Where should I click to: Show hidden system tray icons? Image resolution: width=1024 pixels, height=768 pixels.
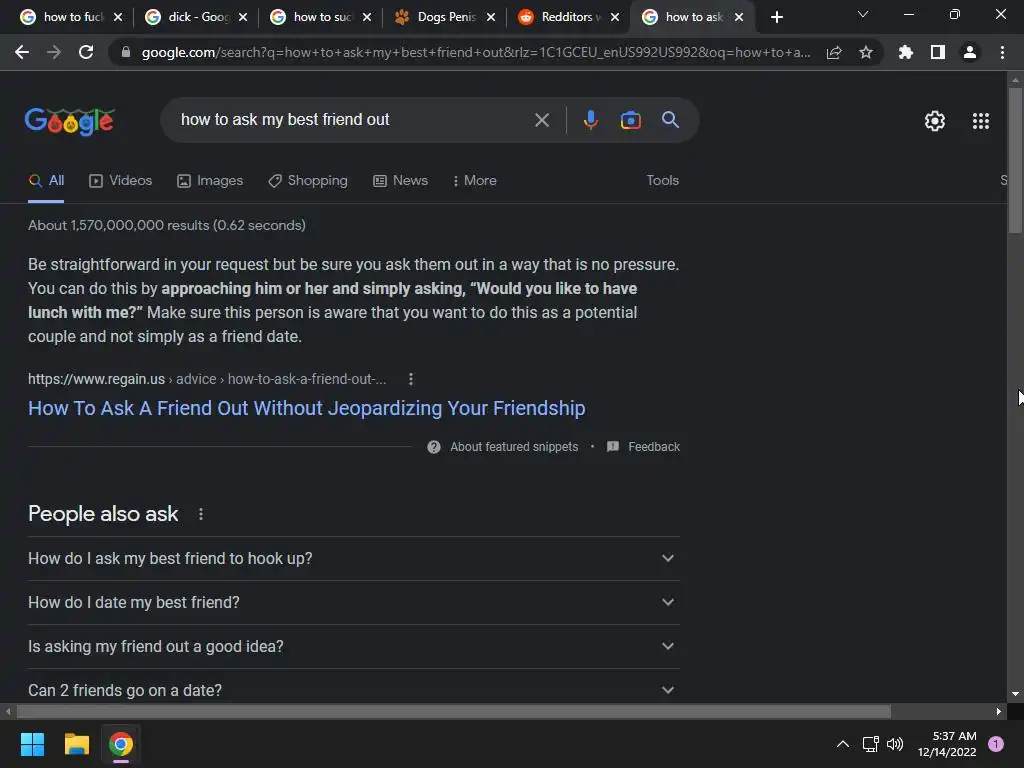842,744
